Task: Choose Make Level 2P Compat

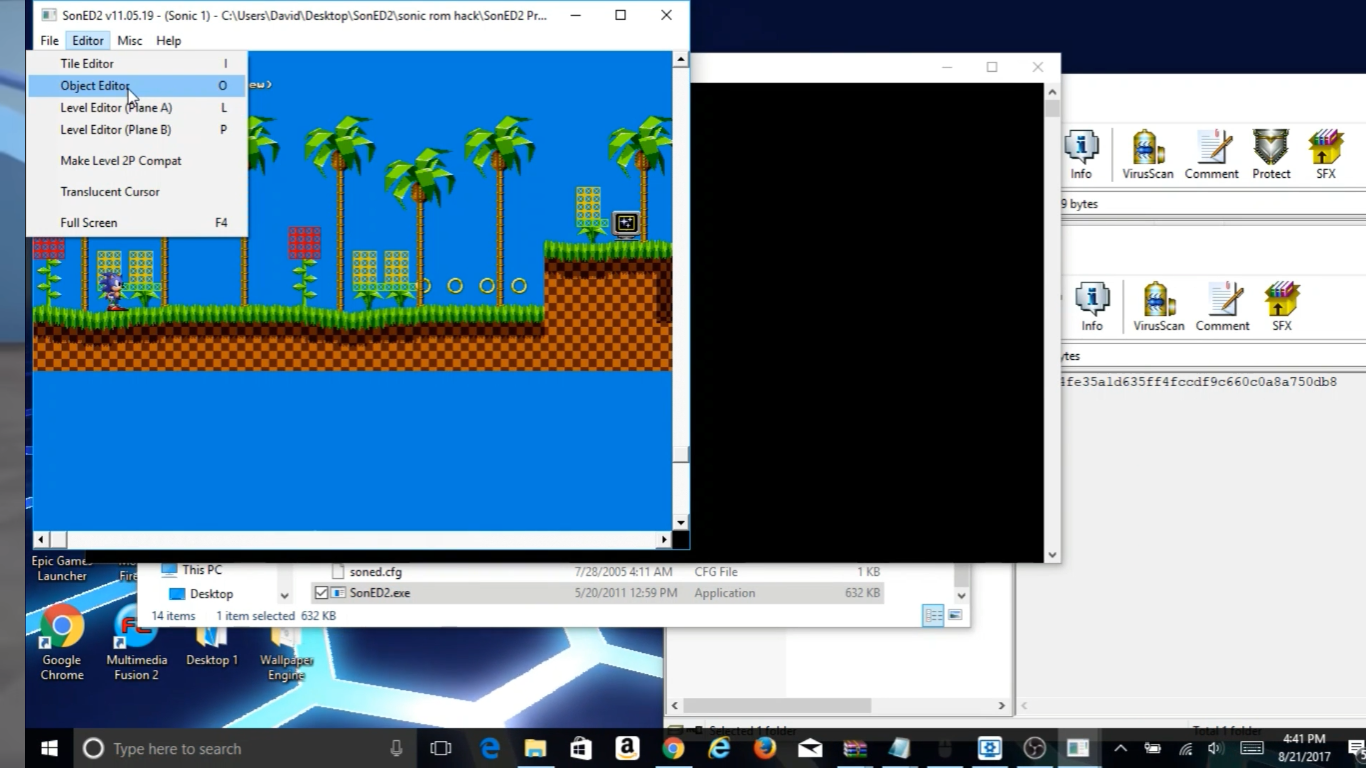Action: [x=138, y=160]
